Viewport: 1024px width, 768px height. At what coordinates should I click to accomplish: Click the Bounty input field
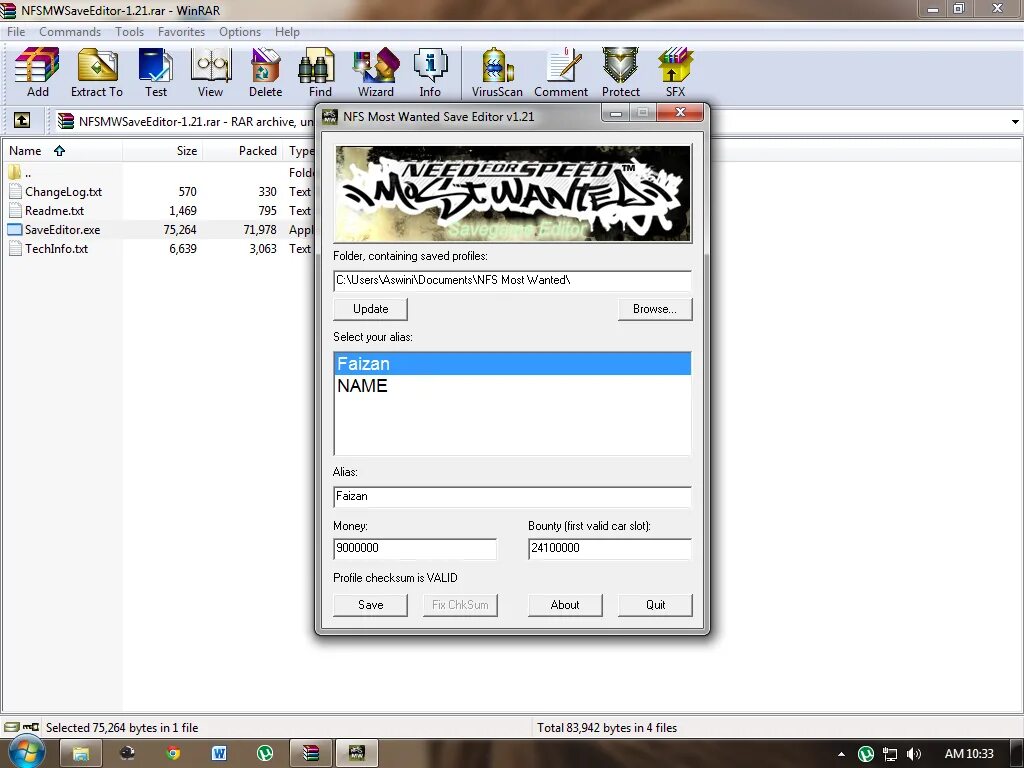coord(609,548)
